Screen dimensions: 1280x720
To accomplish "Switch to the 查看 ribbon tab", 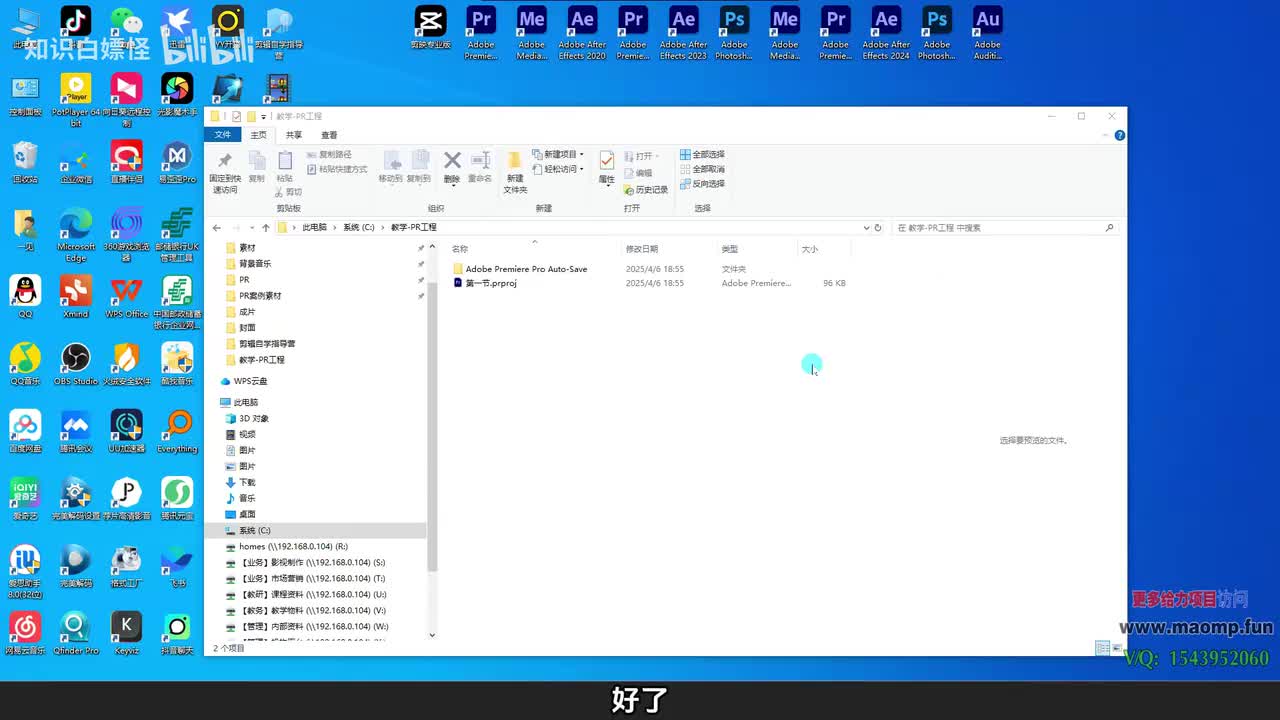I will coord(329,135).
